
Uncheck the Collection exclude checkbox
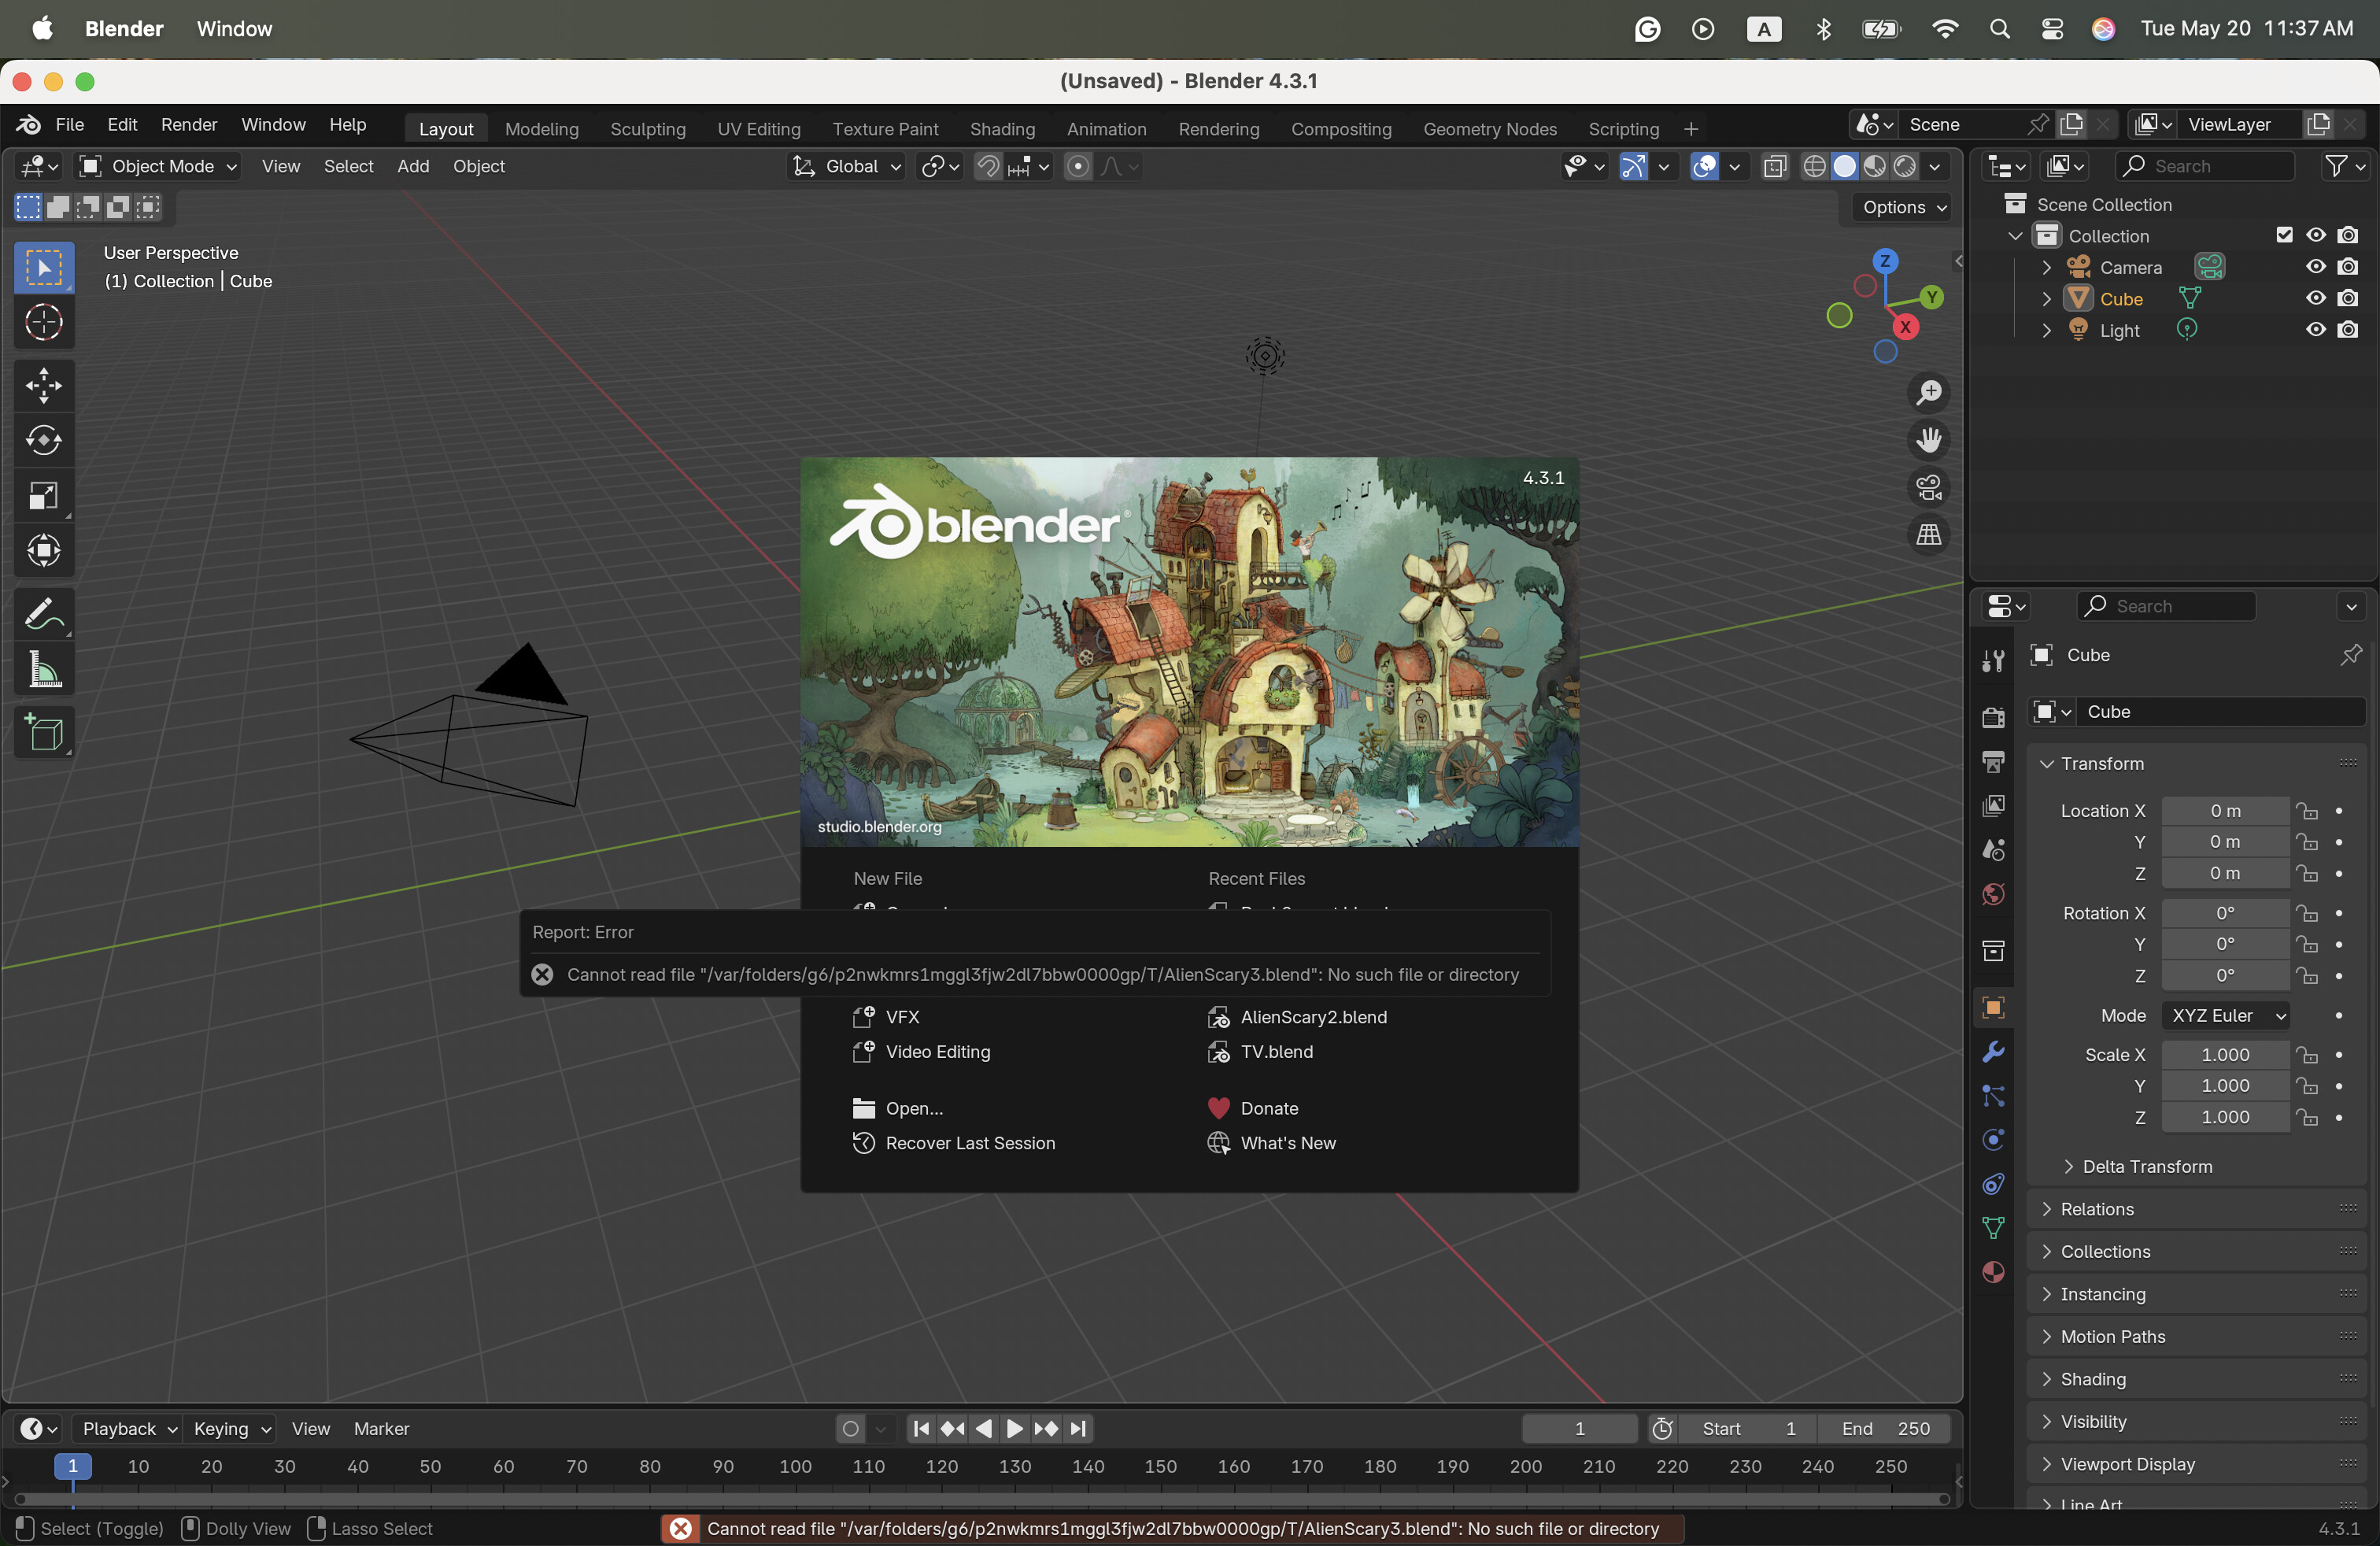coord(2284,235)
